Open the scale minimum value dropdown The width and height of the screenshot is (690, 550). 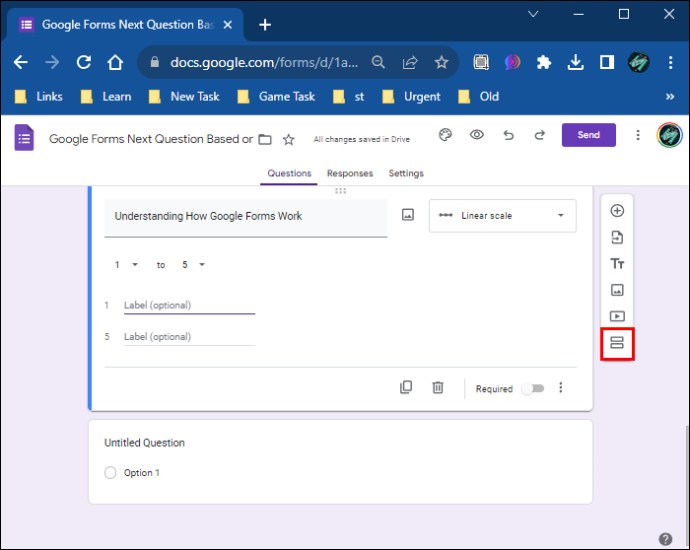click(126, 264)
